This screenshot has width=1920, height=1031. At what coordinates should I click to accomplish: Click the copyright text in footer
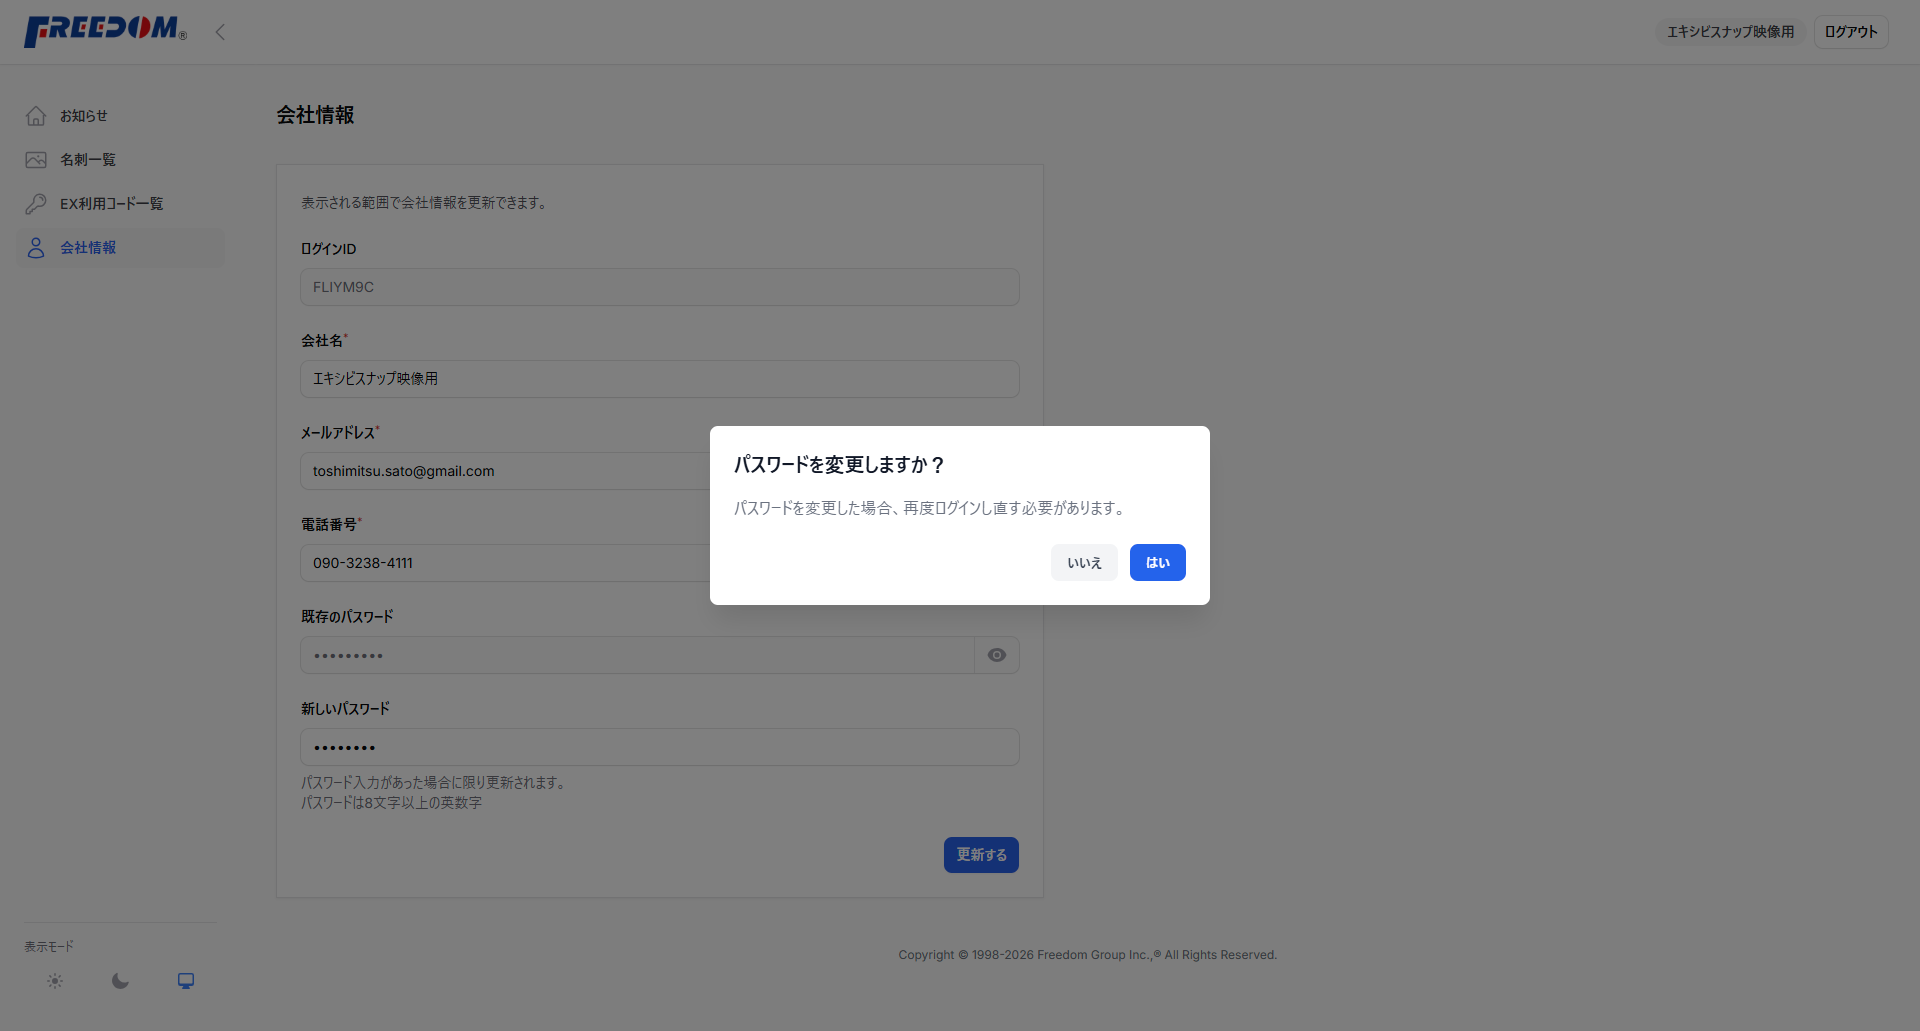1087,955
